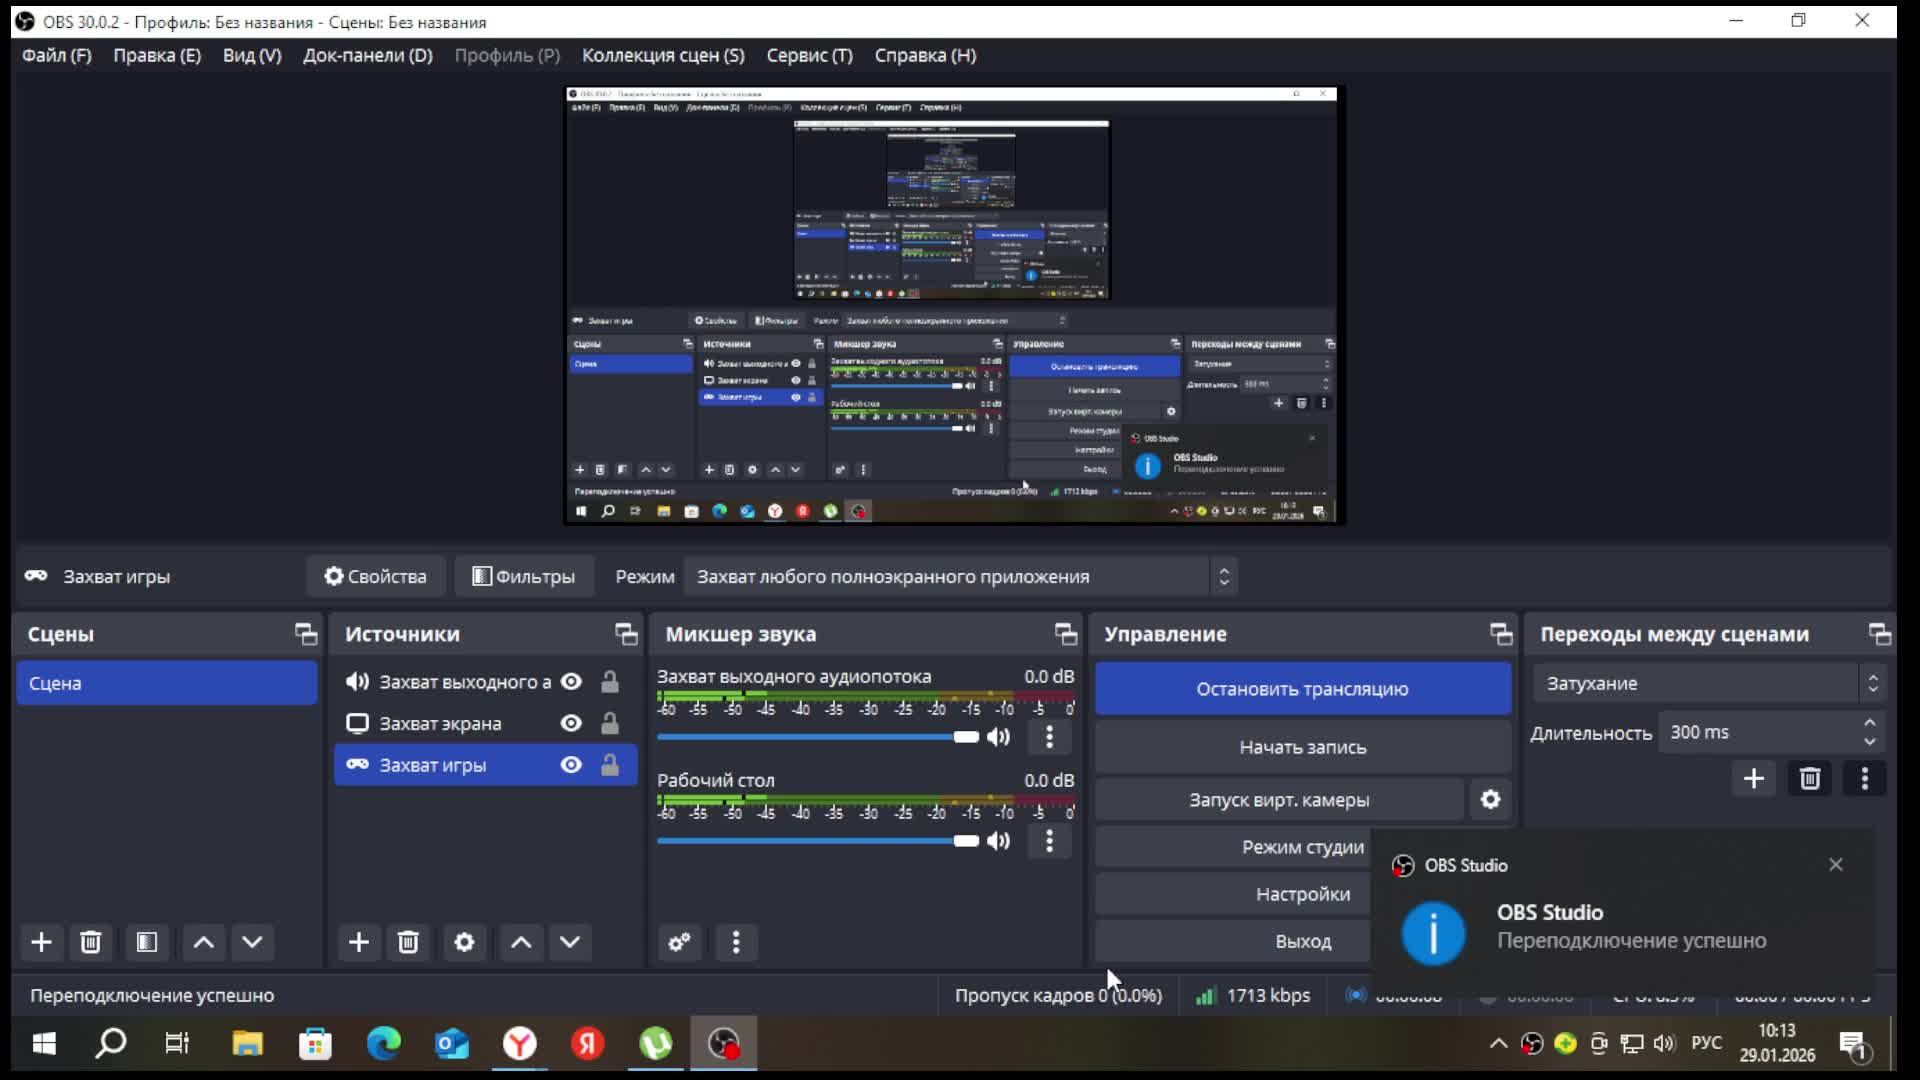1920x1080 pixels.
Task: Mute the Рабочий стол audio speaker icon
Action: pyautogui.click(x=998, y=841)
